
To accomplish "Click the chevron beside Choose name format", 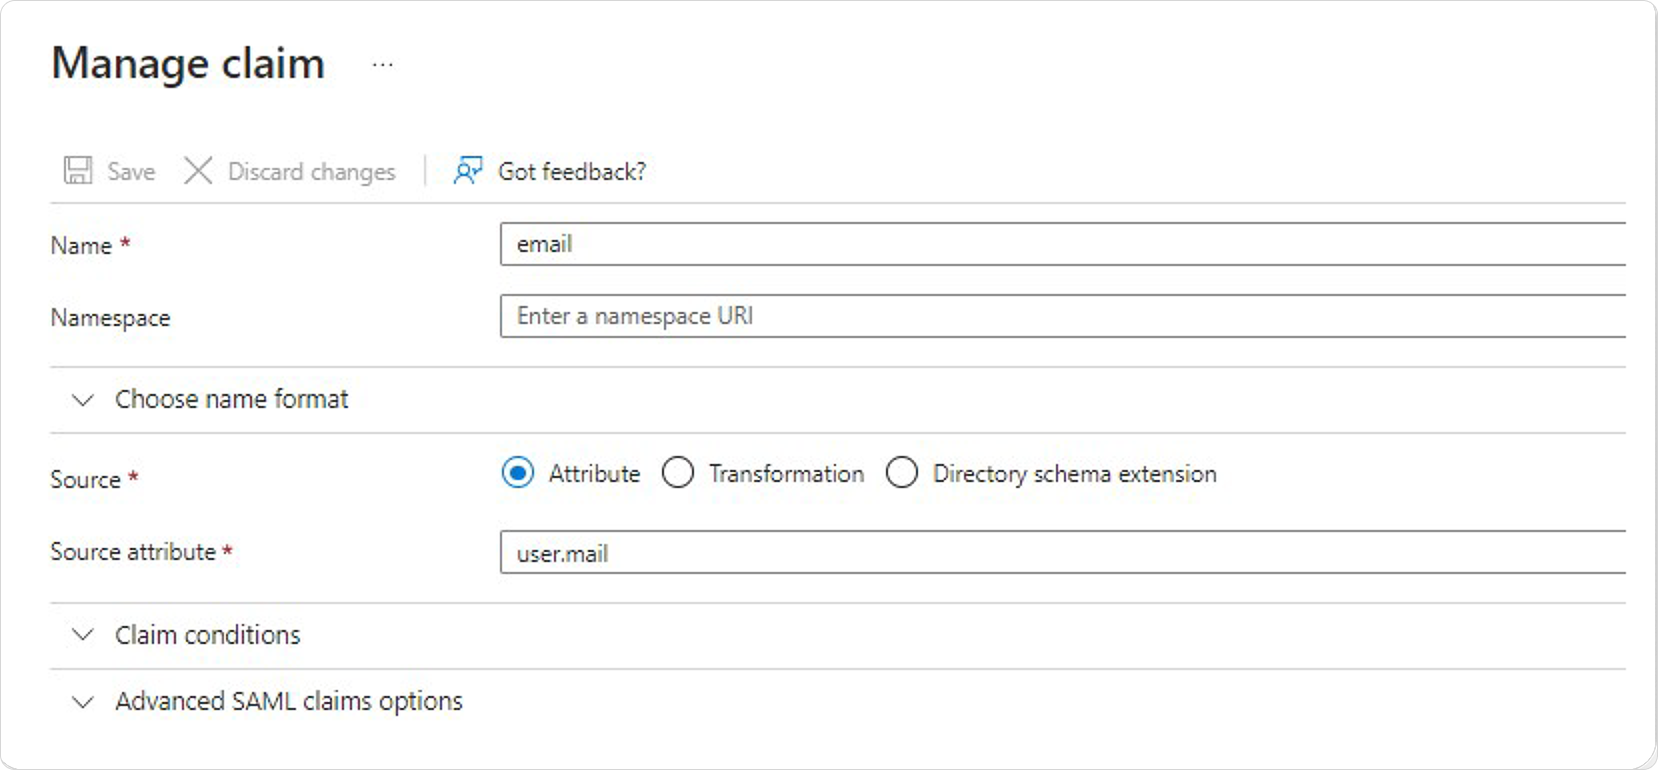I will (83, 400).
